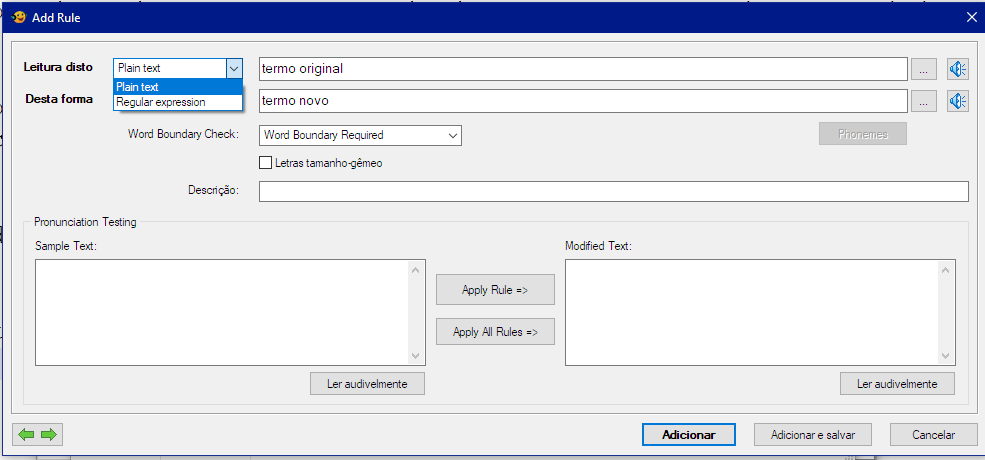Click speaker icon beside 'termo novo' field
The height and width of the screenshot is (460, 985).
pos(958,101)
